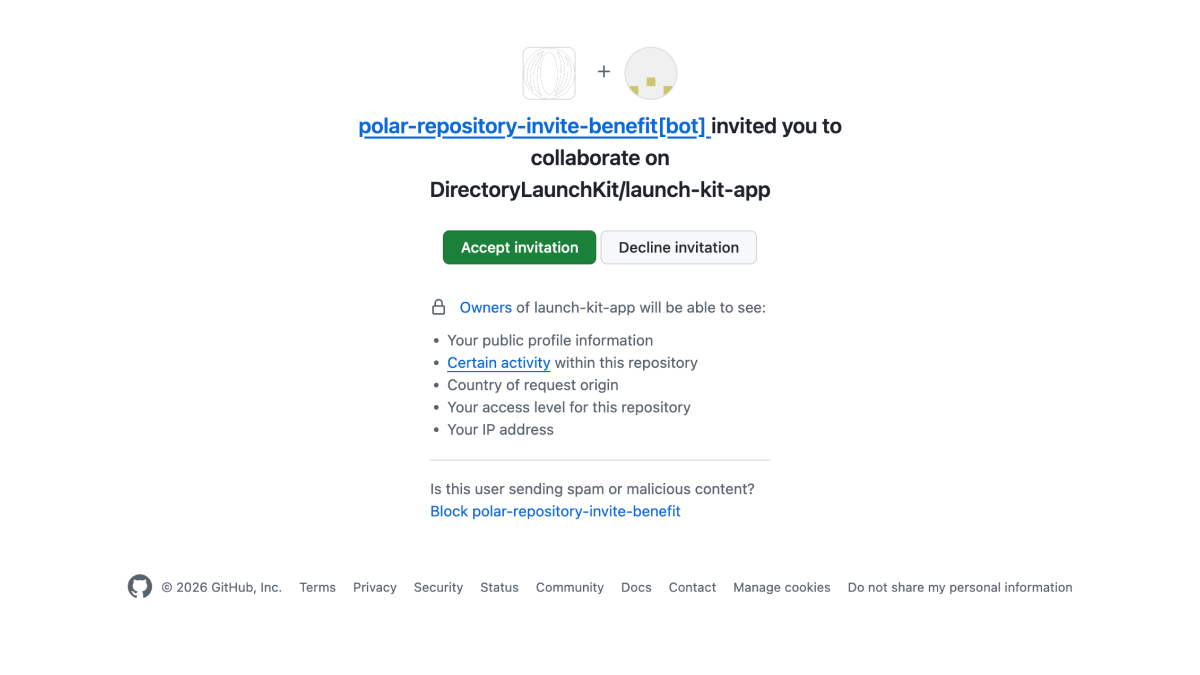
Task: Click the GitHub Octocat logo in footer
Action: [x=140, y=587]
